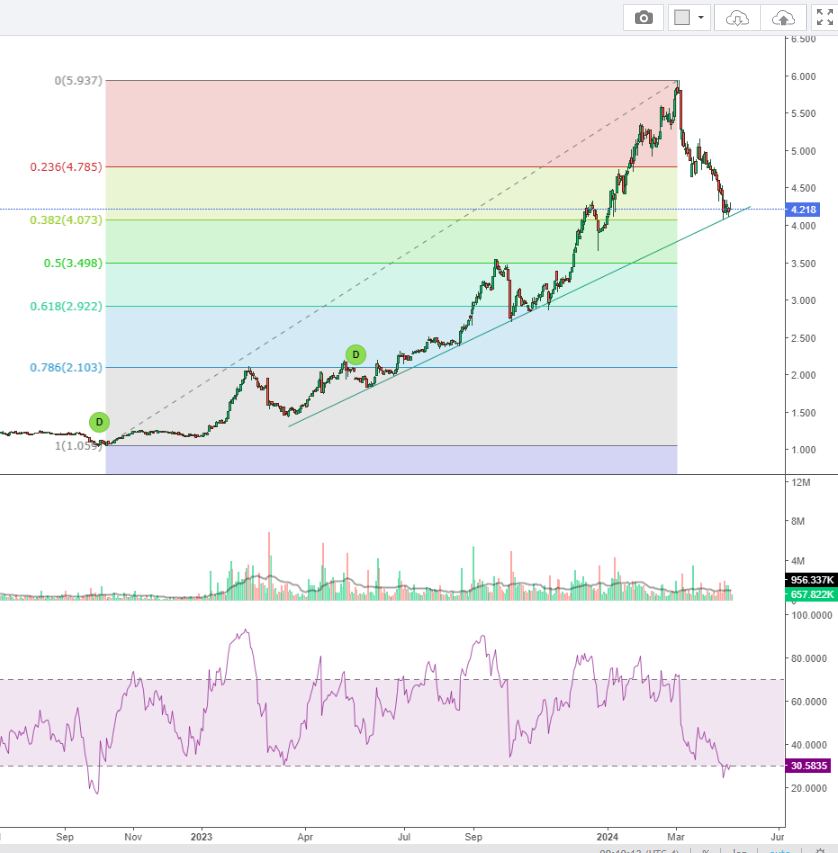Open the layout dropdown arrow
The height and width of the screenshot is (853, 838).
tap(701, 18)
